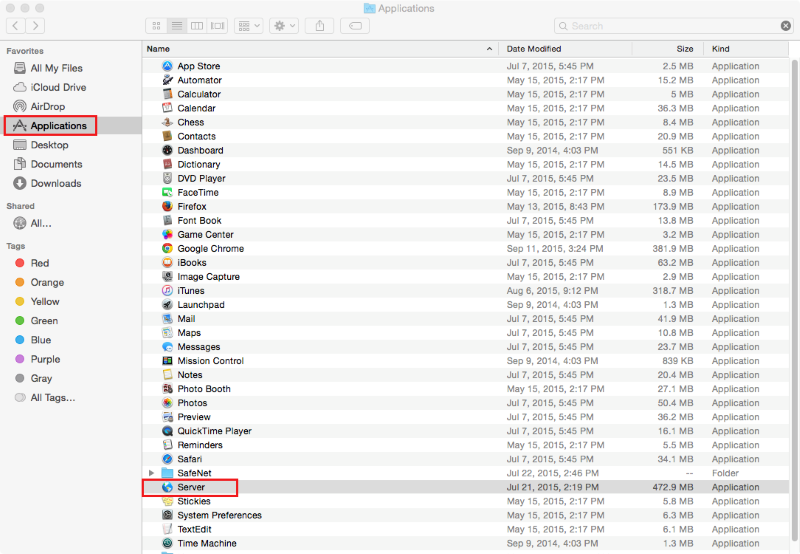Select the System Preferences row
The width and height of the screenshot is (800, 554).
coord(465,515)
